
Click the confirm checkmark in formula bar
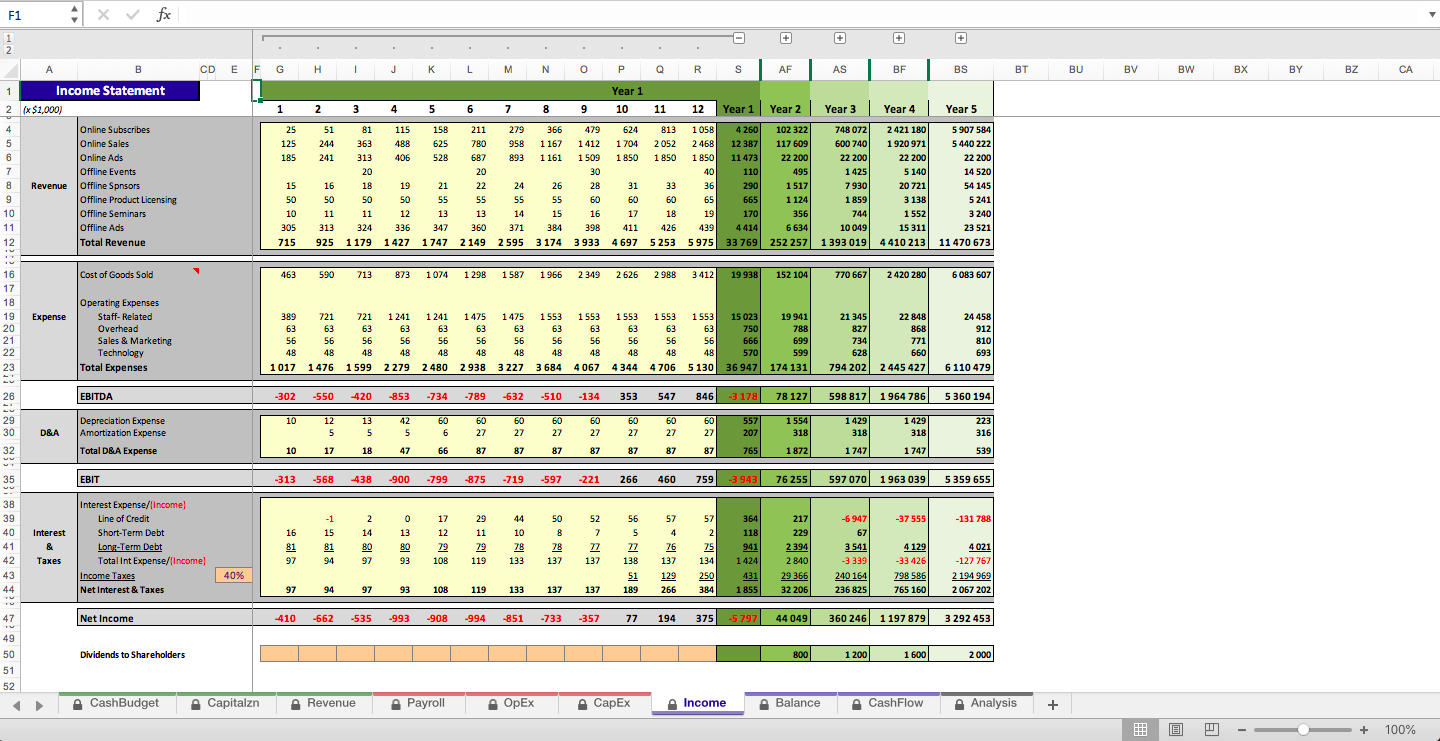point(133,15)
